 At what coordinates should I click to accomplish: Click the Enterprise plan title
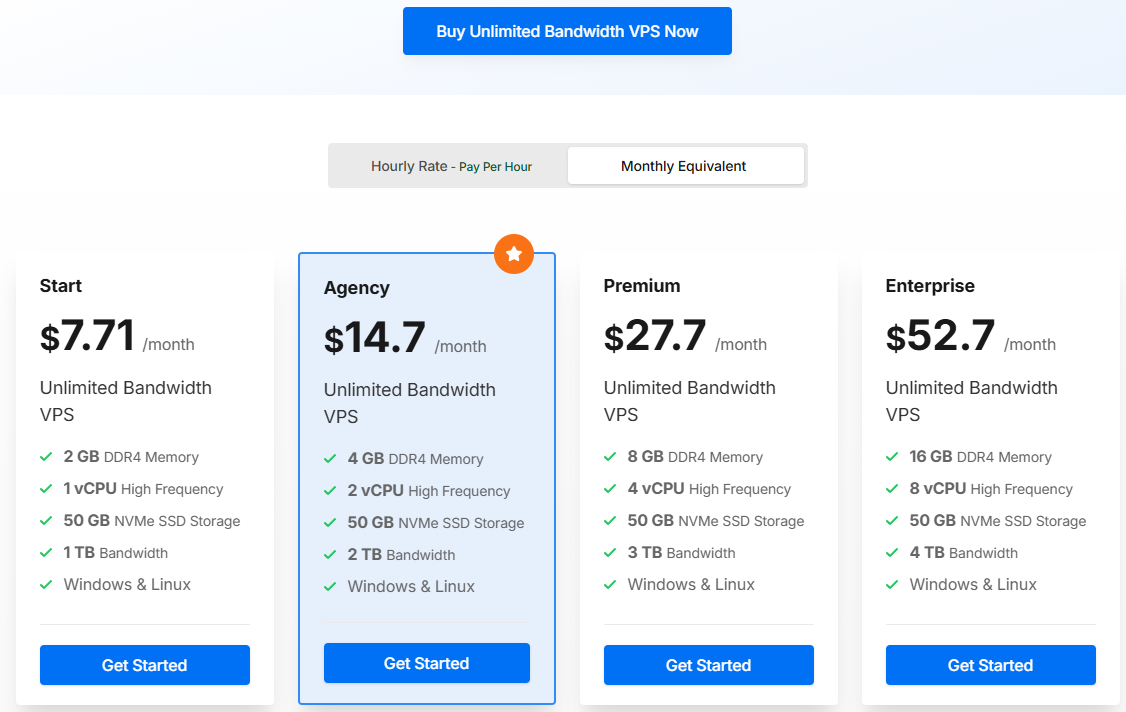(930, 286)
